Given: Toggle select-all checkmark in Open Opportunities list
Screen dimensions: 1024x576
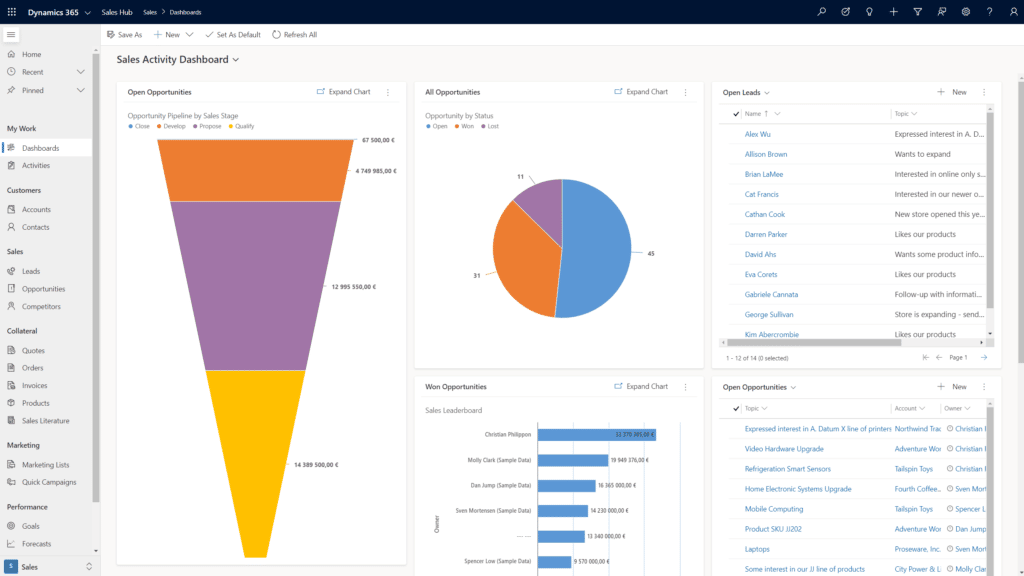Looking at the screenshot, I should [736, 408].
